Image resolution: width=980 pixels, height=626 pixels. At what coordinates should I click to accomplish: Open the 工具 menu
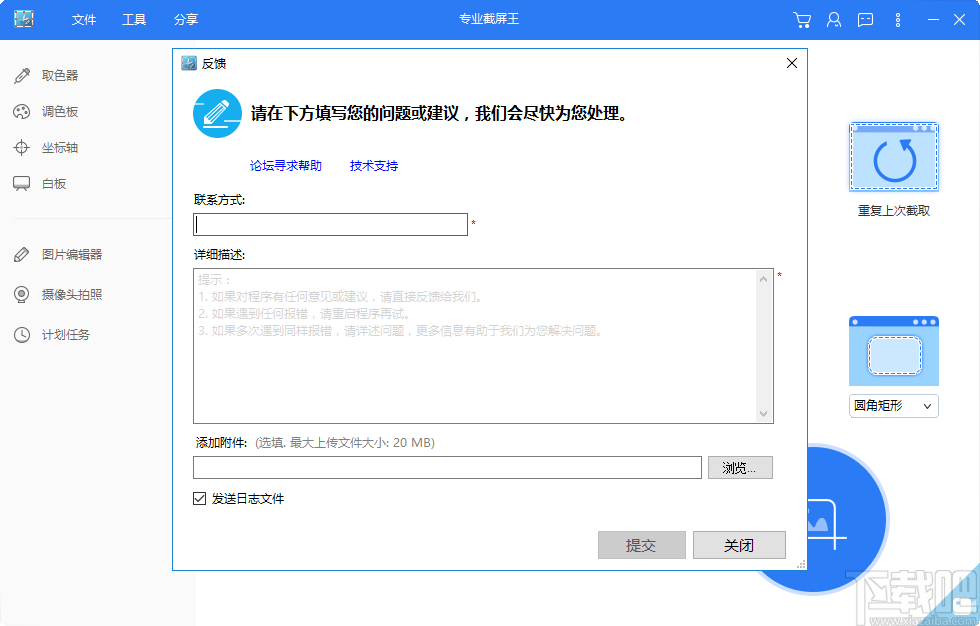click(x=136, y=20)
